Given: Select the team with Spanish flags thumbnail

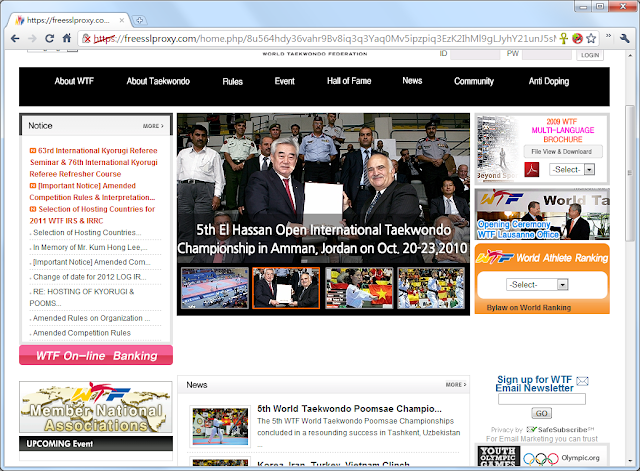Looking at the screenshot, I should point(431,288).
